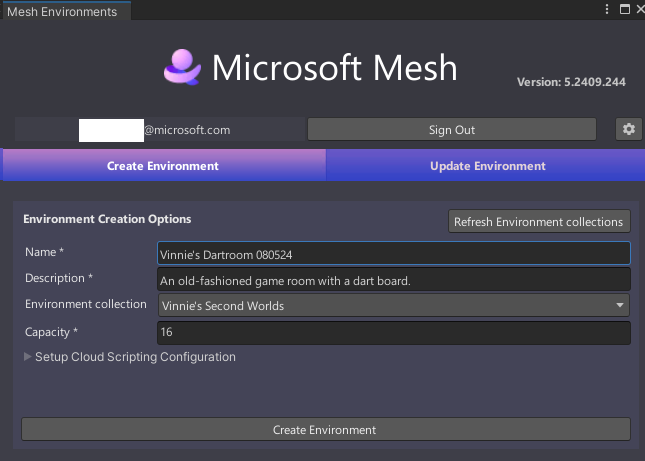Screen dimensions: 645x461
Task: Open the three-dot window options menu
Action: [607, 9]
